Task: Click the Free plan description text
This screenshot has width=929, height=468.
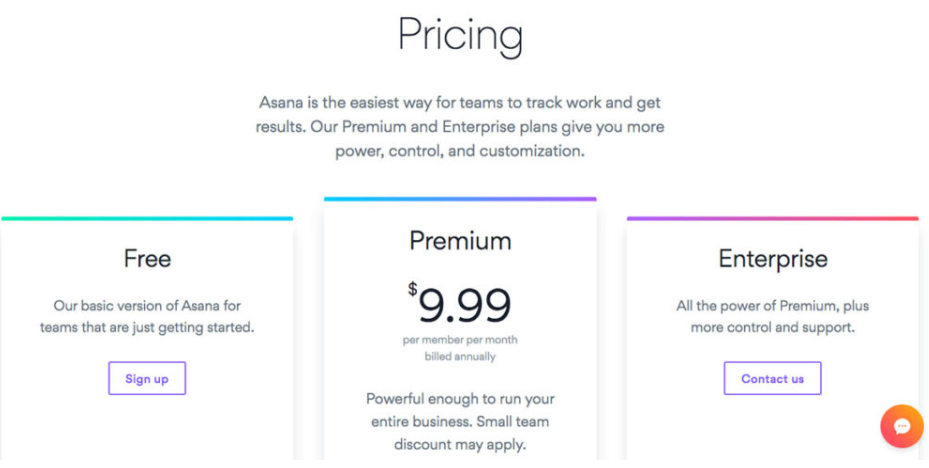Action: pyautogui.click(x=147, y=316)
